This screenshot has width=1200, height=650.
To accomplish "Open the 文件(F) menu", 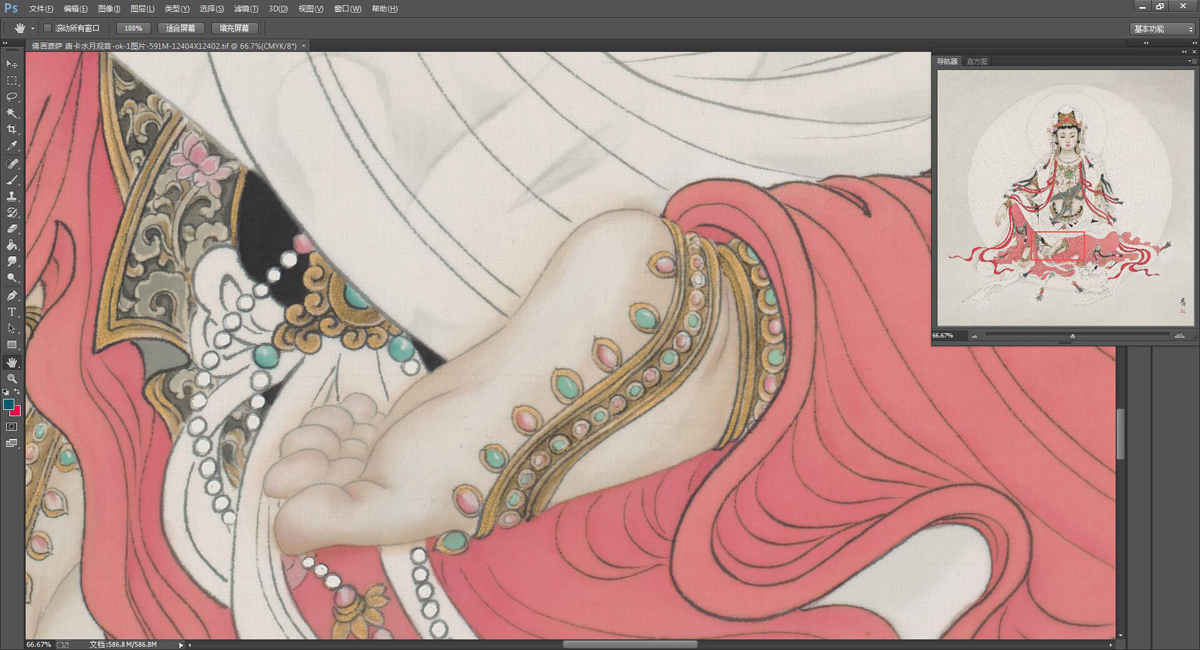I will [x=40, y=8].
